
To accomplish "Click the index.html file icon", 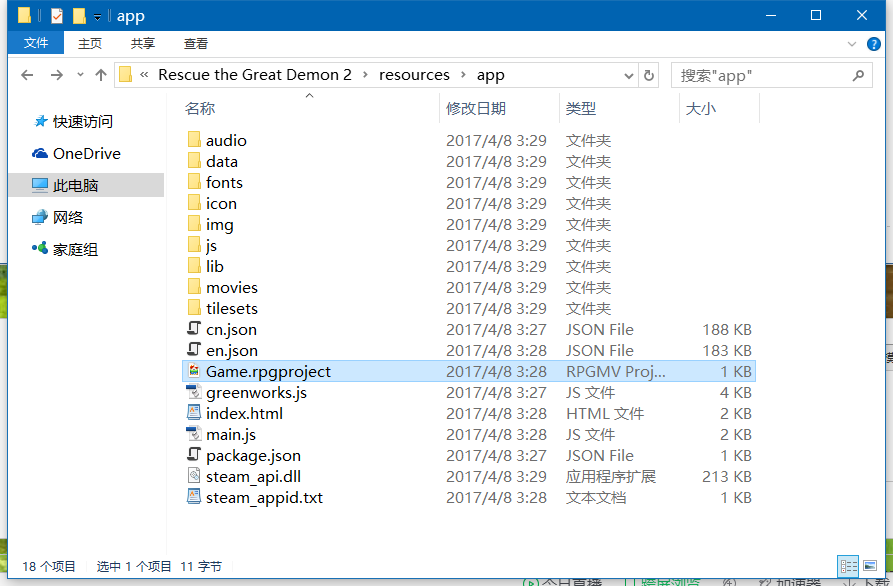I will pos(194,413).
